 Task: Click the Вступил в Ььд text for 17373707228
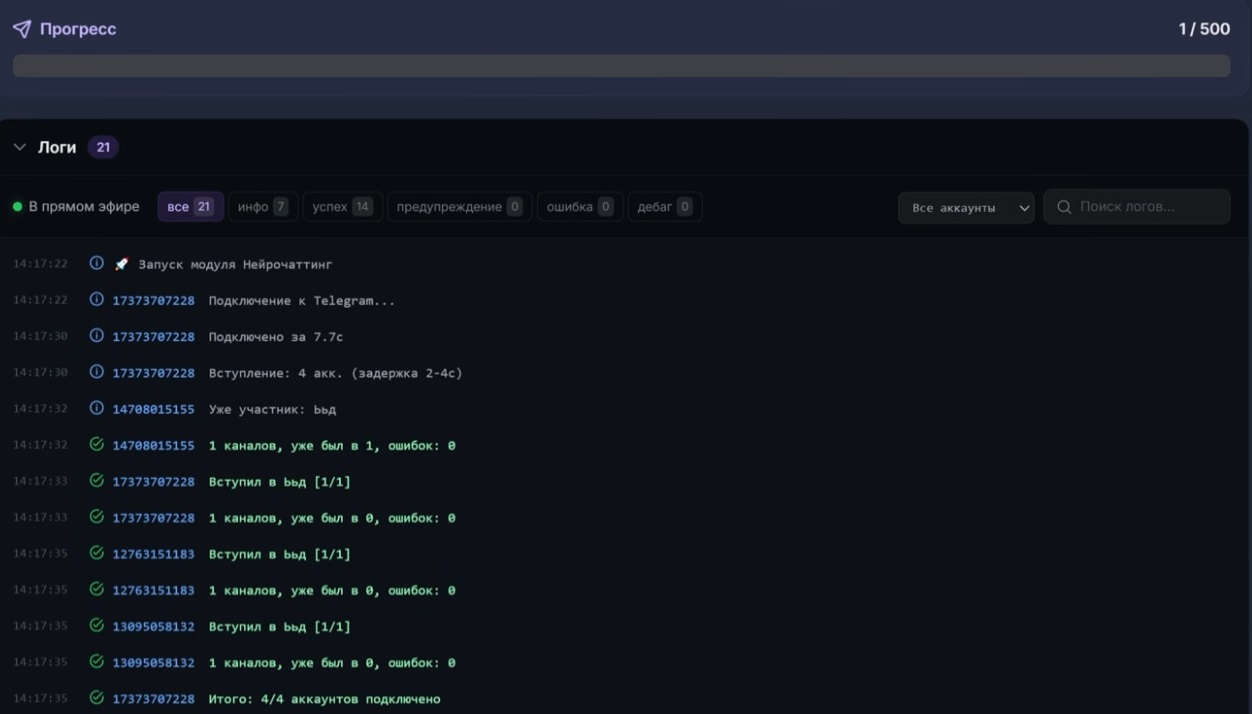(279, 482)
